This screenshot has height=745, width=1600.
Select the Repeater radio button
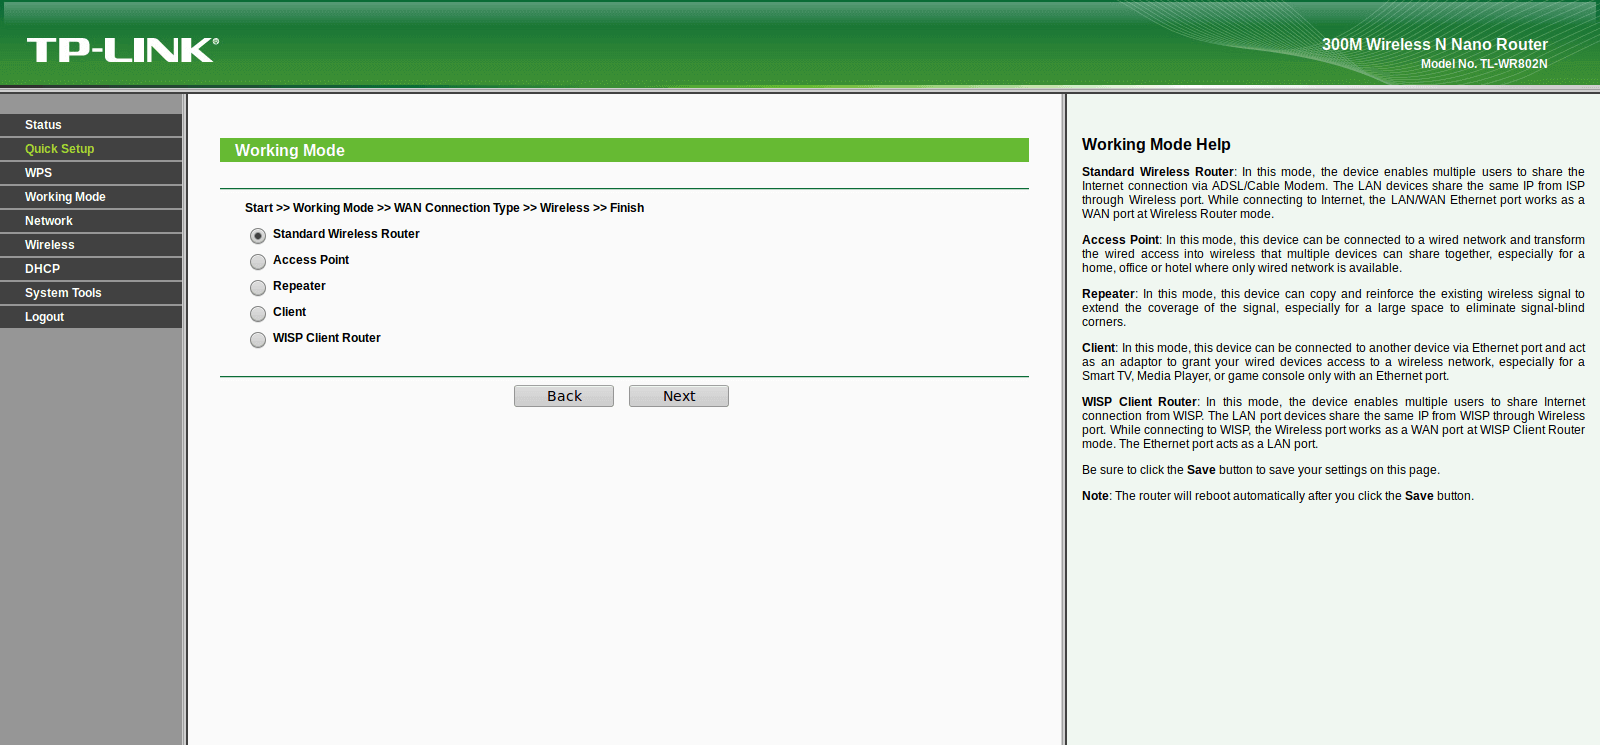(258, 288)
